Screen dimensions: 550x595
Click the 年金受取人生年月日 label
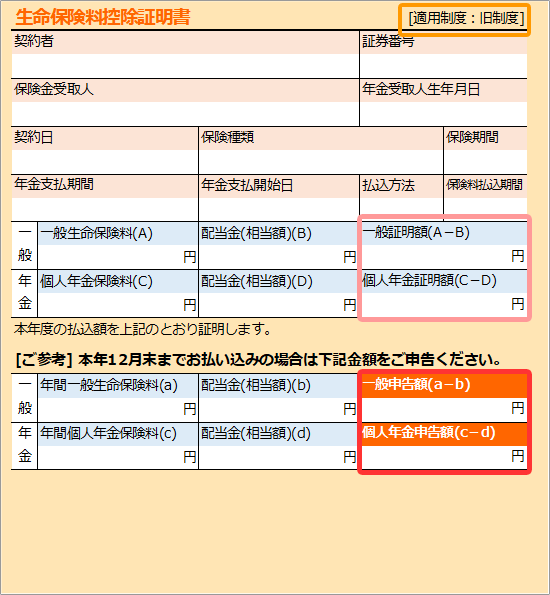[x=421, y=89]
